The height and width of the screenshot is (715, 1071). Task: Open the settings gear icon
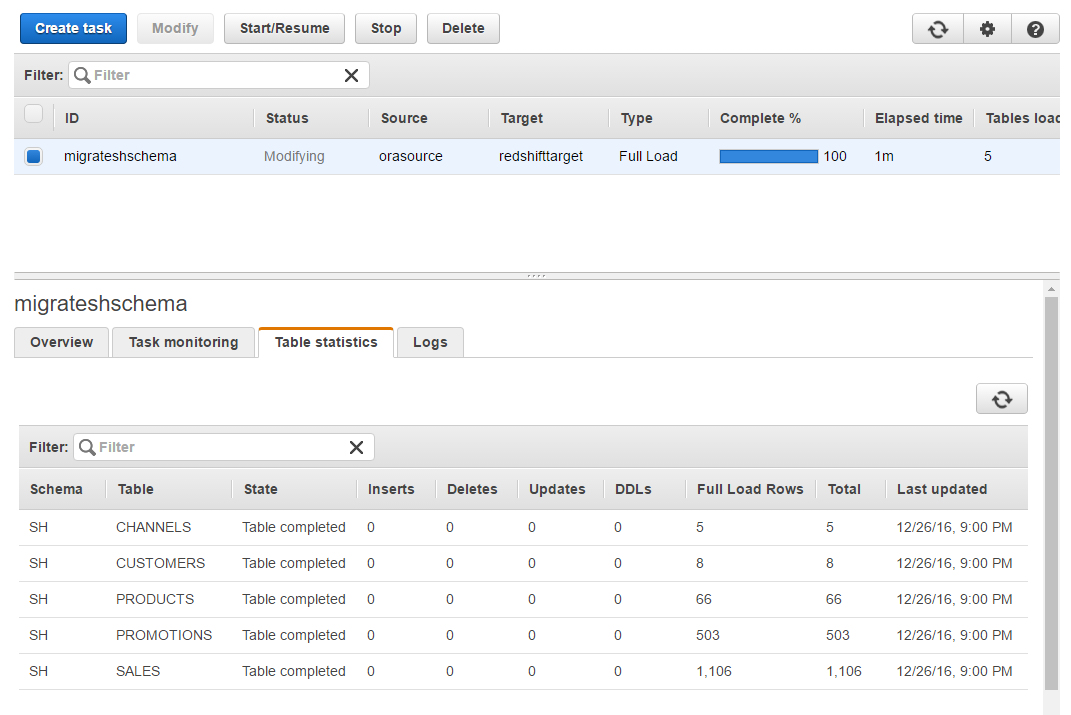pyautogui.click(x=987, y=28)
